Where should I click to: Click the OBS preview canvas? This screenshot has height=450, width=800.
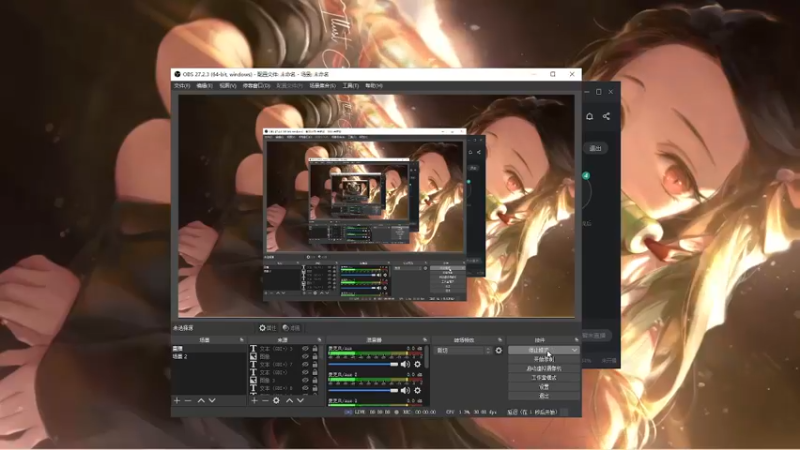pos(376,206)
